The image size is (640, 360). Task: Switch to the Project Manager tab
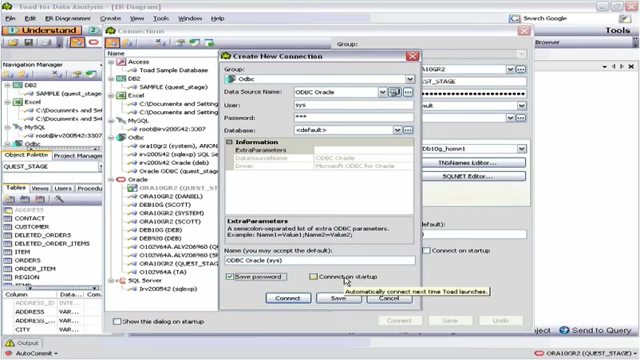[77, 156]
